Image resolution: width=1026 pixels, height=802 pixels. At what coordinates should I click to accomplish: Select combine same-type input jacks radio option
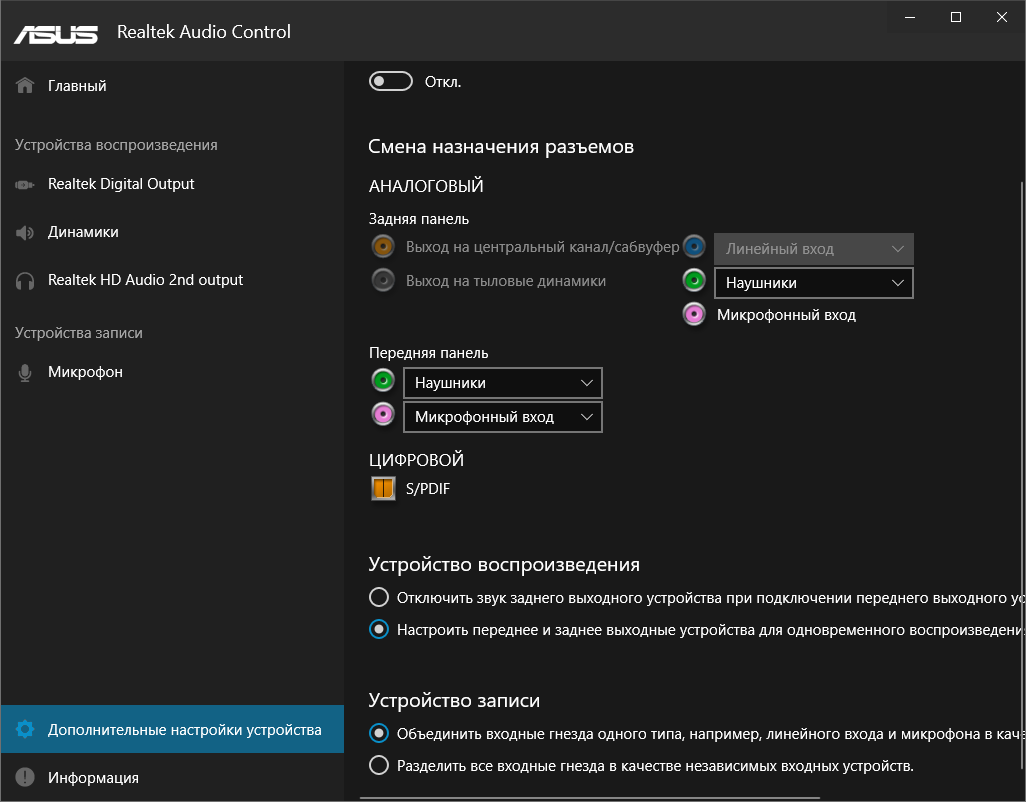pos(379,733)
